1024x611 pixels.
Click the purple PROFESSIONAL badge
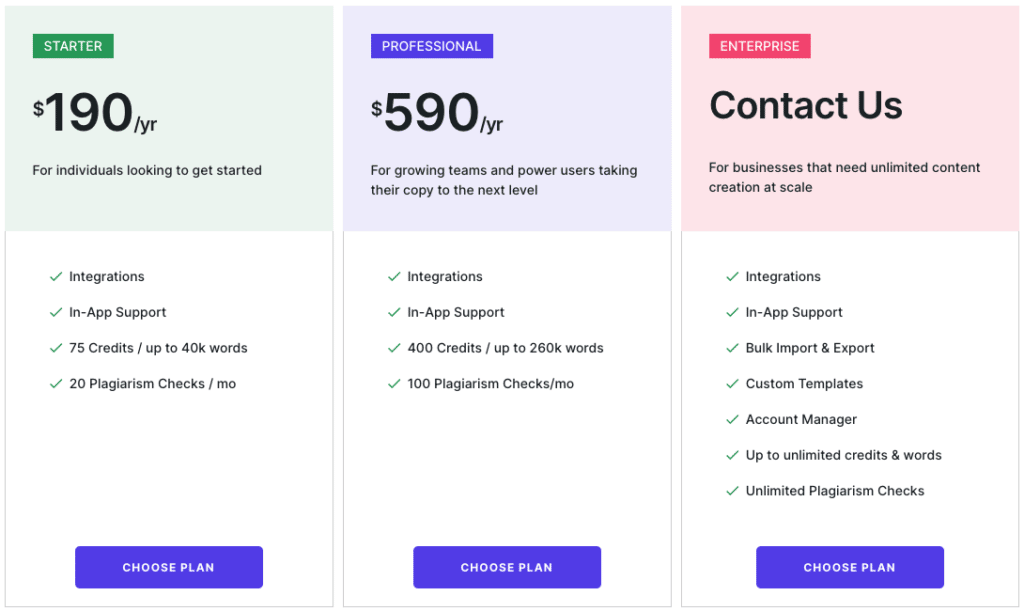click(432, 46)
